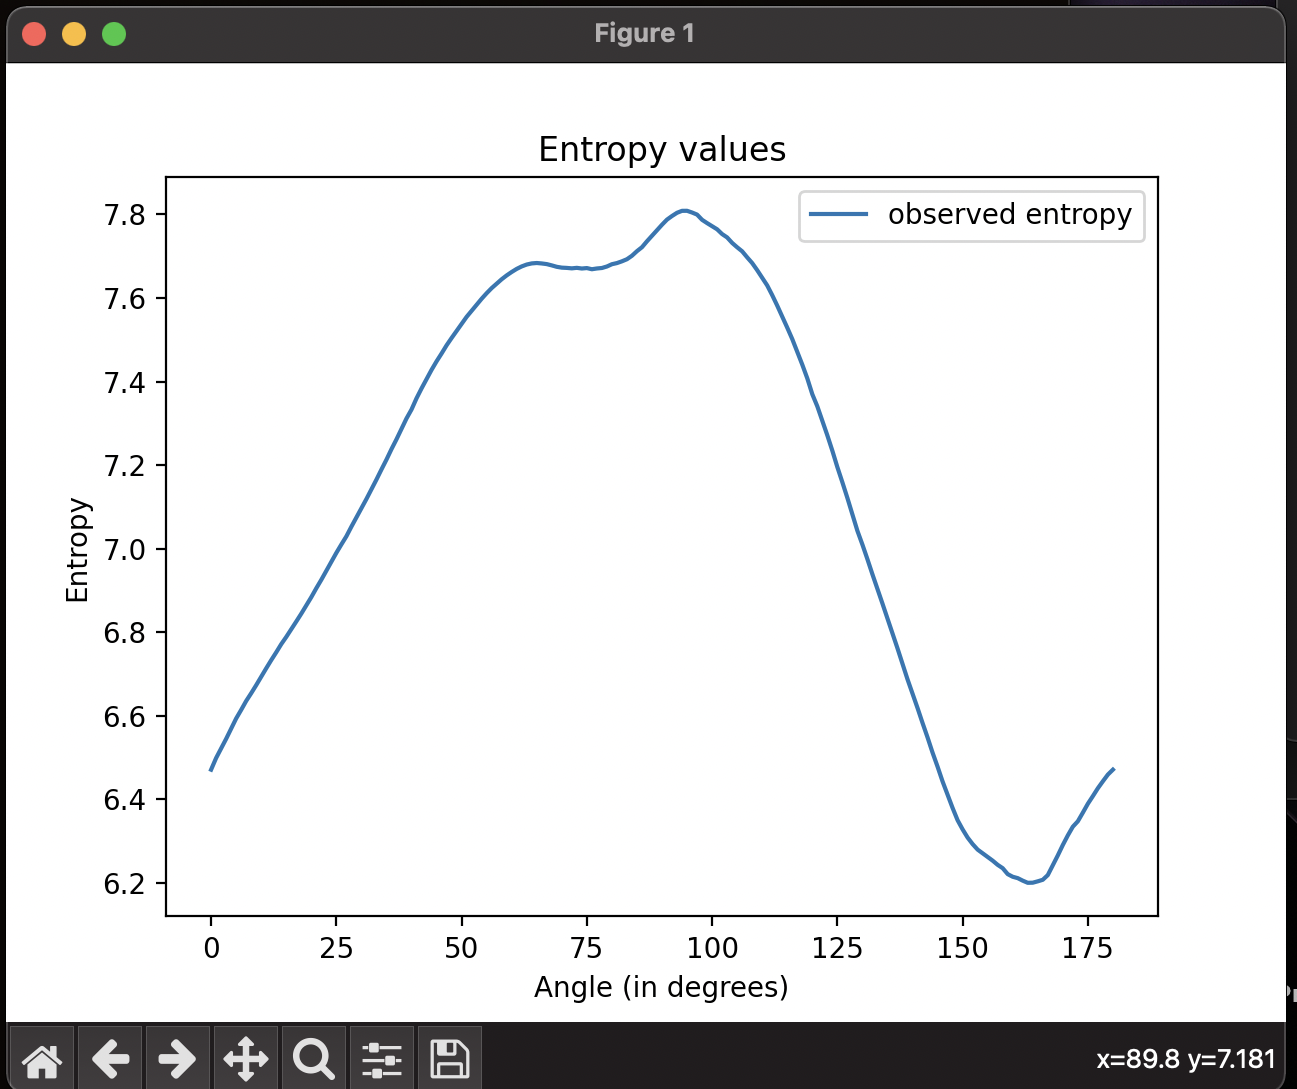Reset the plot to original view with Home

(x=41, y=1058)
